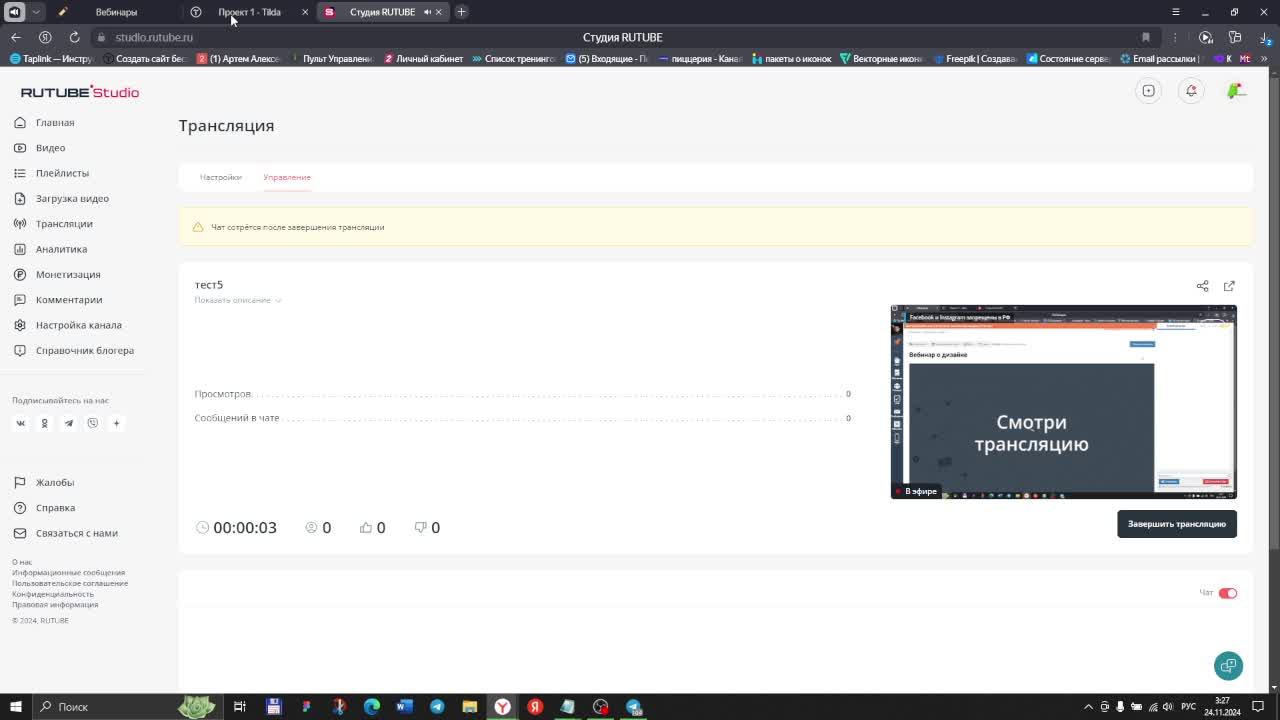The image size is (1280, 720).
Task: Open Пользовательское соглашение link
Action: 70,583
